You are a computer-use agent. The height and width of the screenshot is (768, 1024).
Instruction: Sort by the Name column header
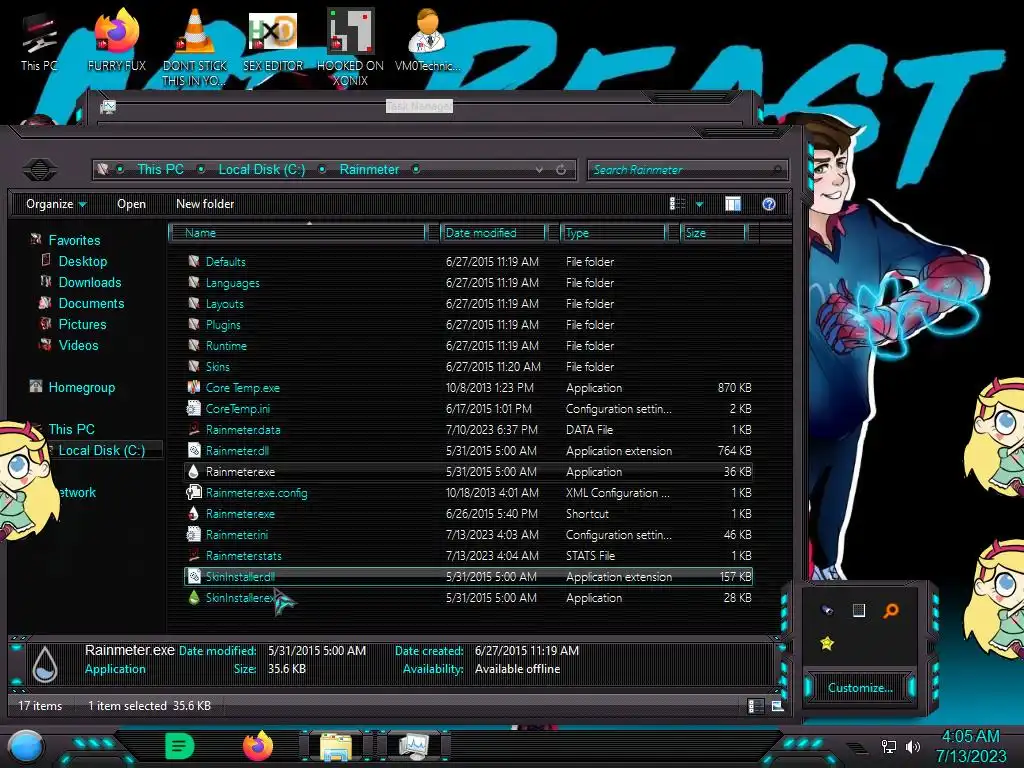[x=298, y=233]
